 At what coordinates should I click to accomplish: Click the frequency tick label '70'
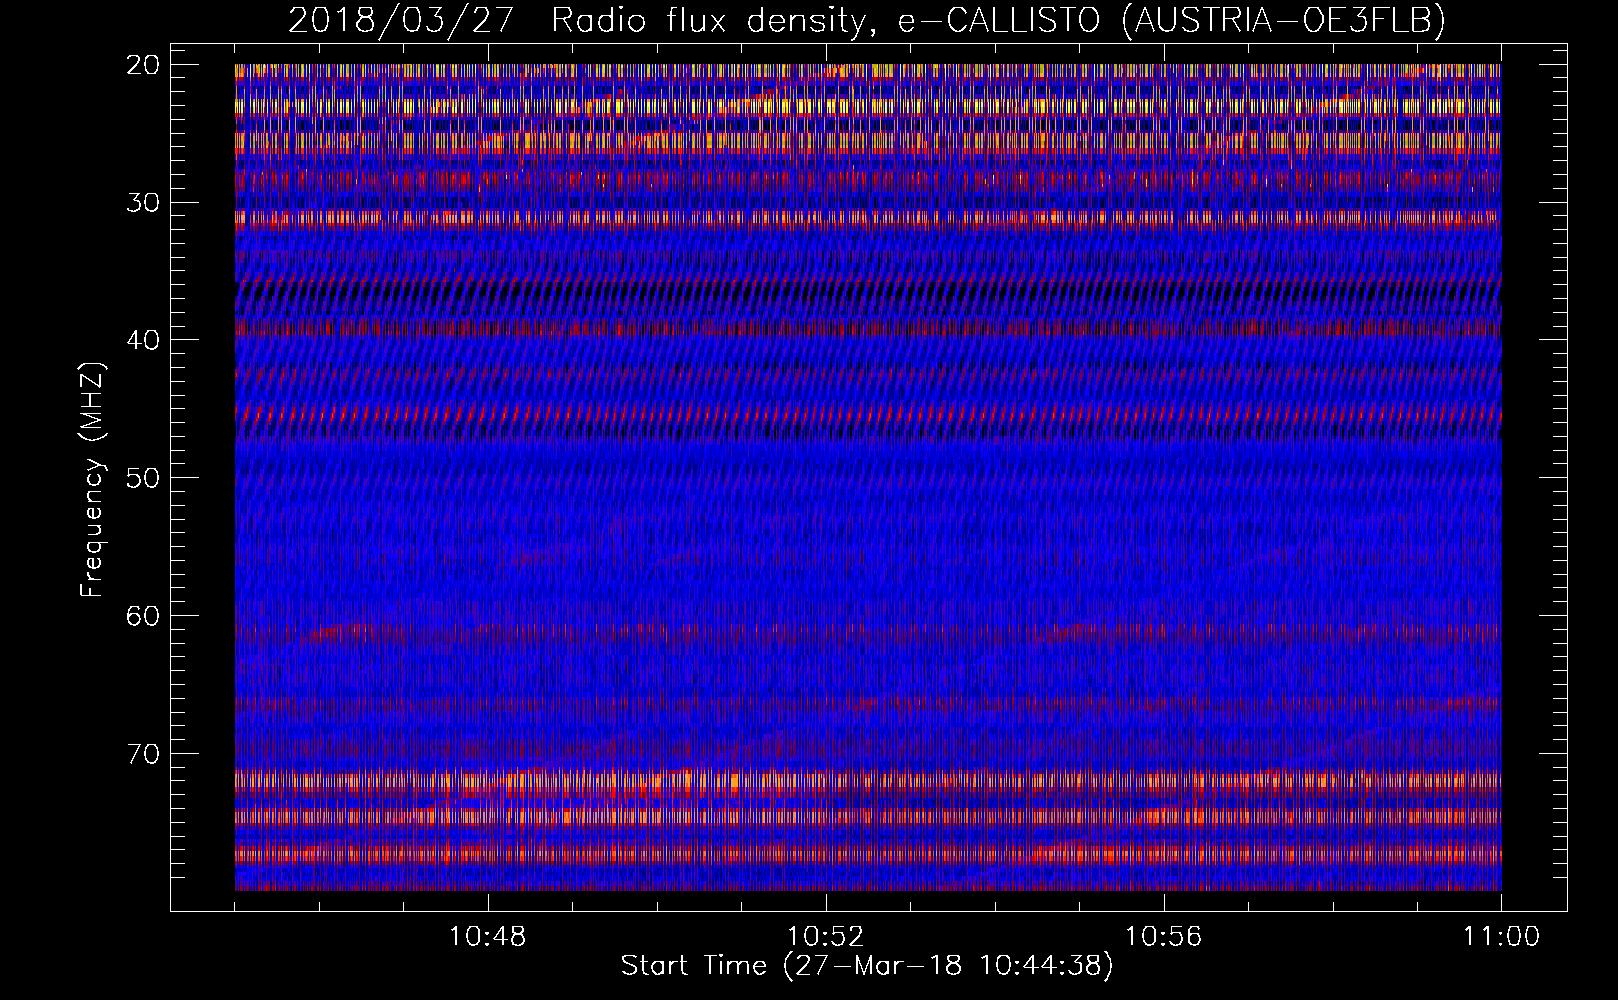[143, 754]
